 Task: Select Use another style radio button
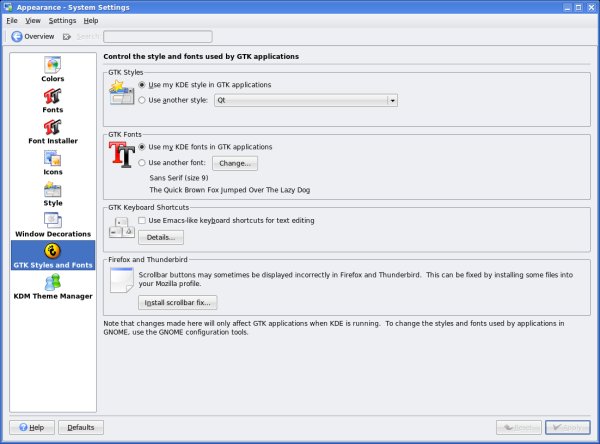[x=142, y=100]
